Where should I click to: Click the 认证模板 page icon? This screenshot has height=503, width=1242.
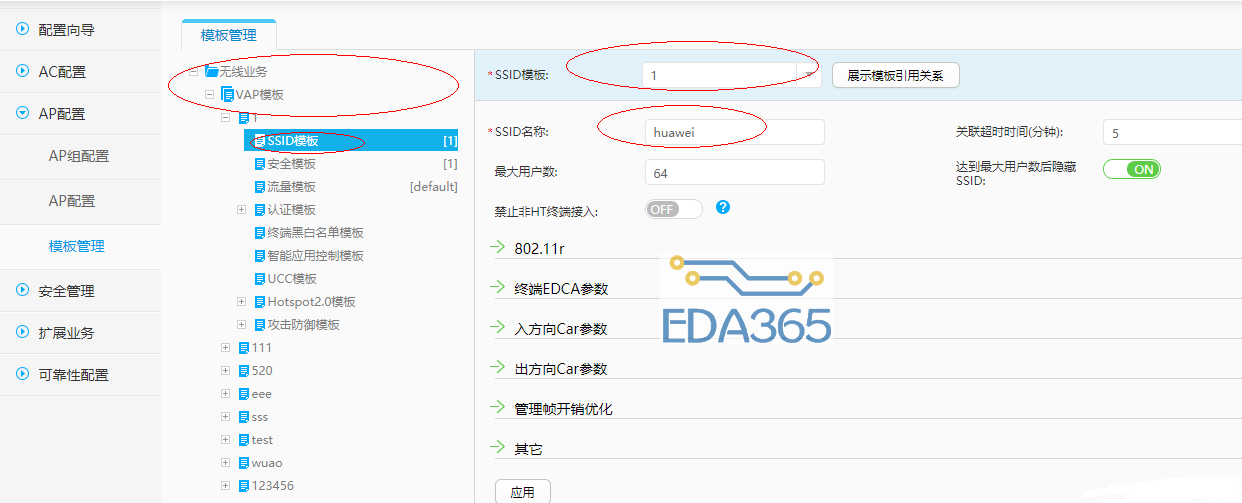[x=260, y=209]
